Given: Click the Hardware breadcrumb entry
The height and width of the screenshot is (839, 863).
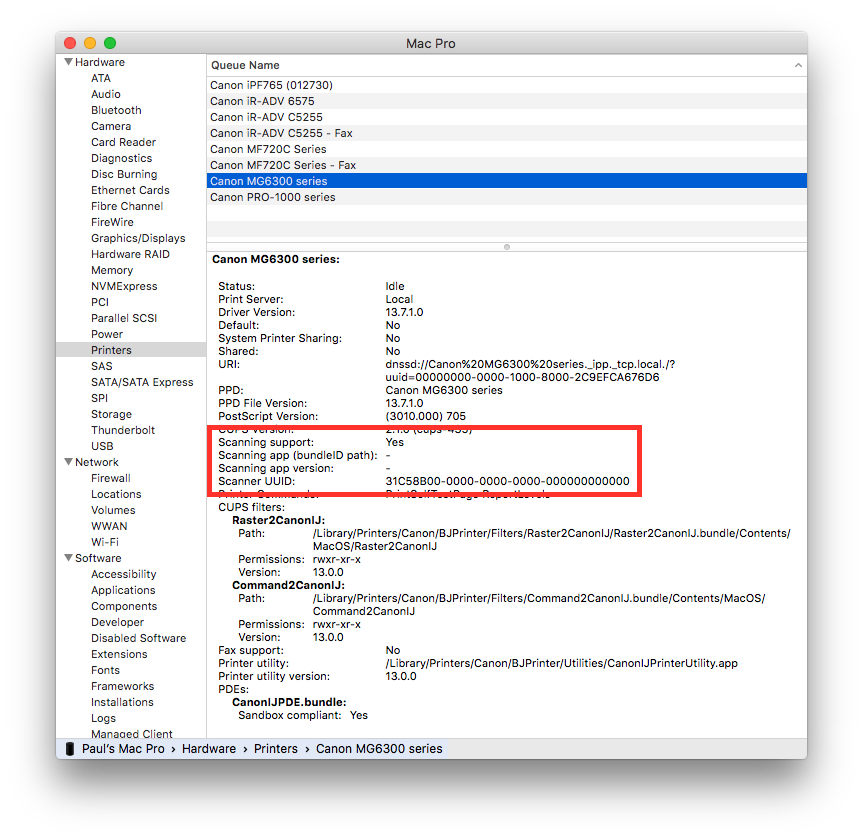Looking at the screenshot, I should [209, 748].
